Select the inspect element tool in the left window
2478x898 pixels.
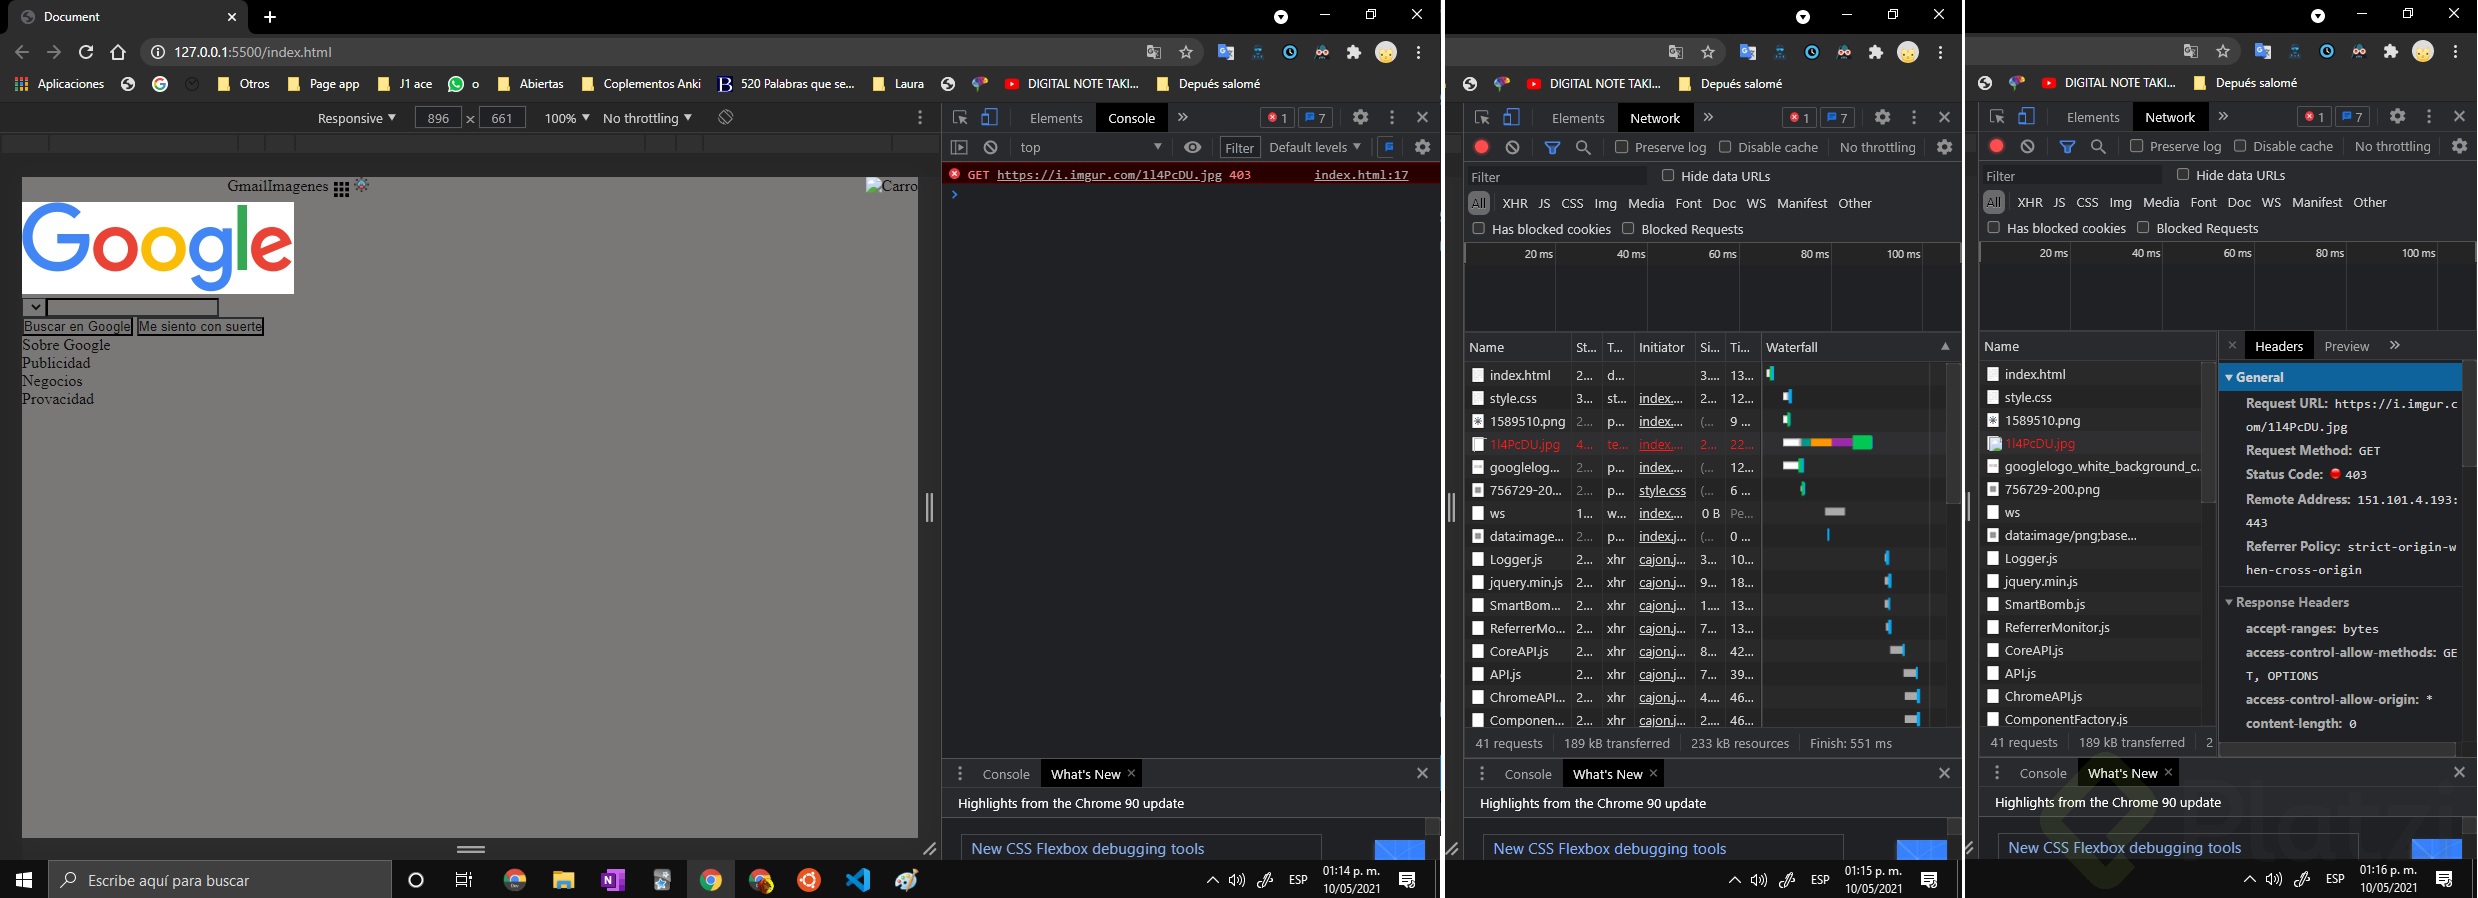[x=960, y=117]
